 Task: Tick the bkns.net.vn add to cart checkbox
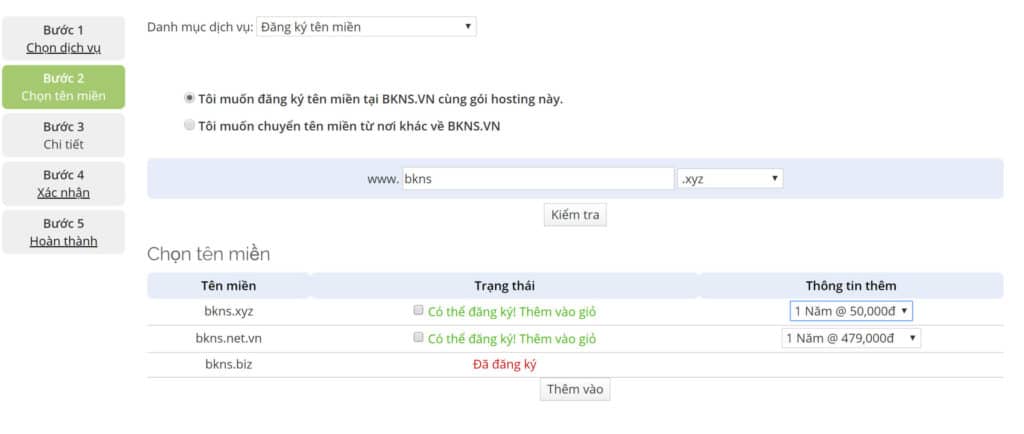(419, 338)
